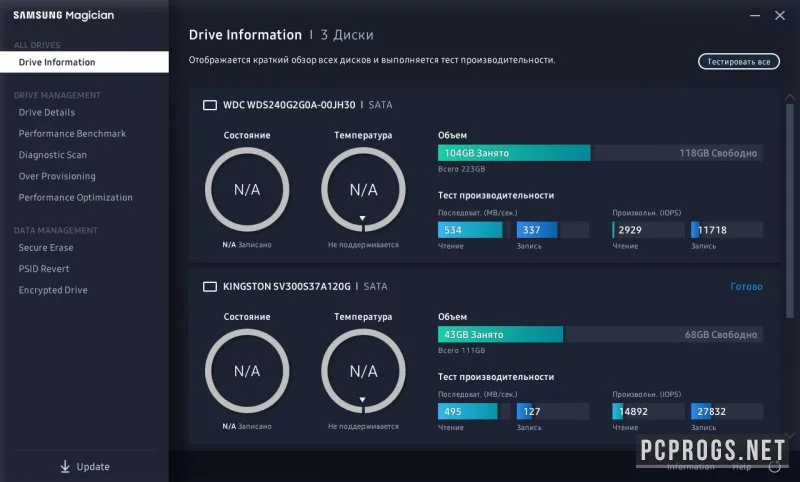The image size is (800, 482).
Task: Click Kingston random read value 14892
Action: (x=633, y=412)
